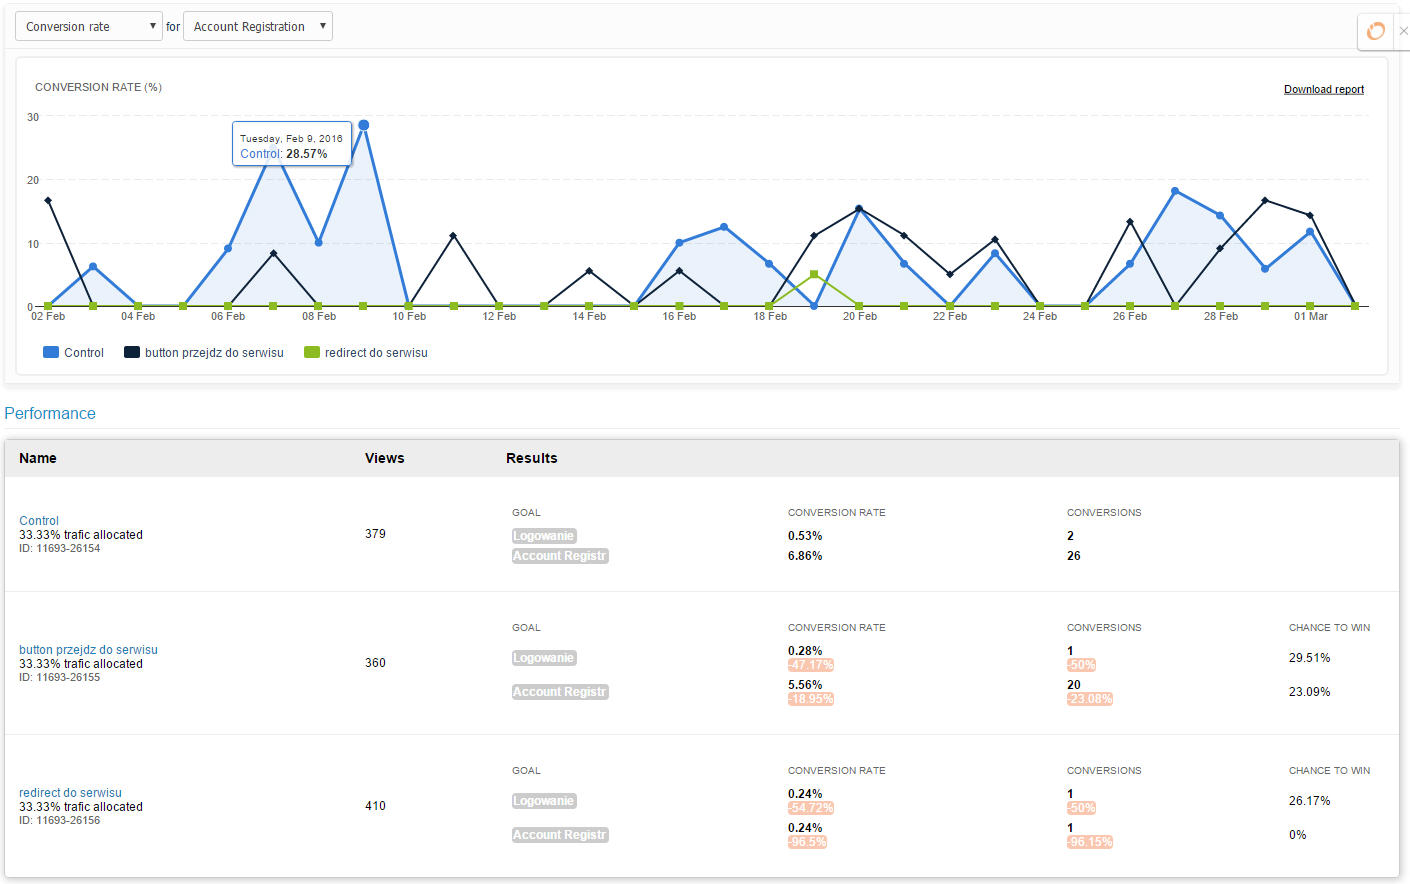The image size is (1410, 884).
Task: Toggle the Control legend swatch
Action: (51, 352)
